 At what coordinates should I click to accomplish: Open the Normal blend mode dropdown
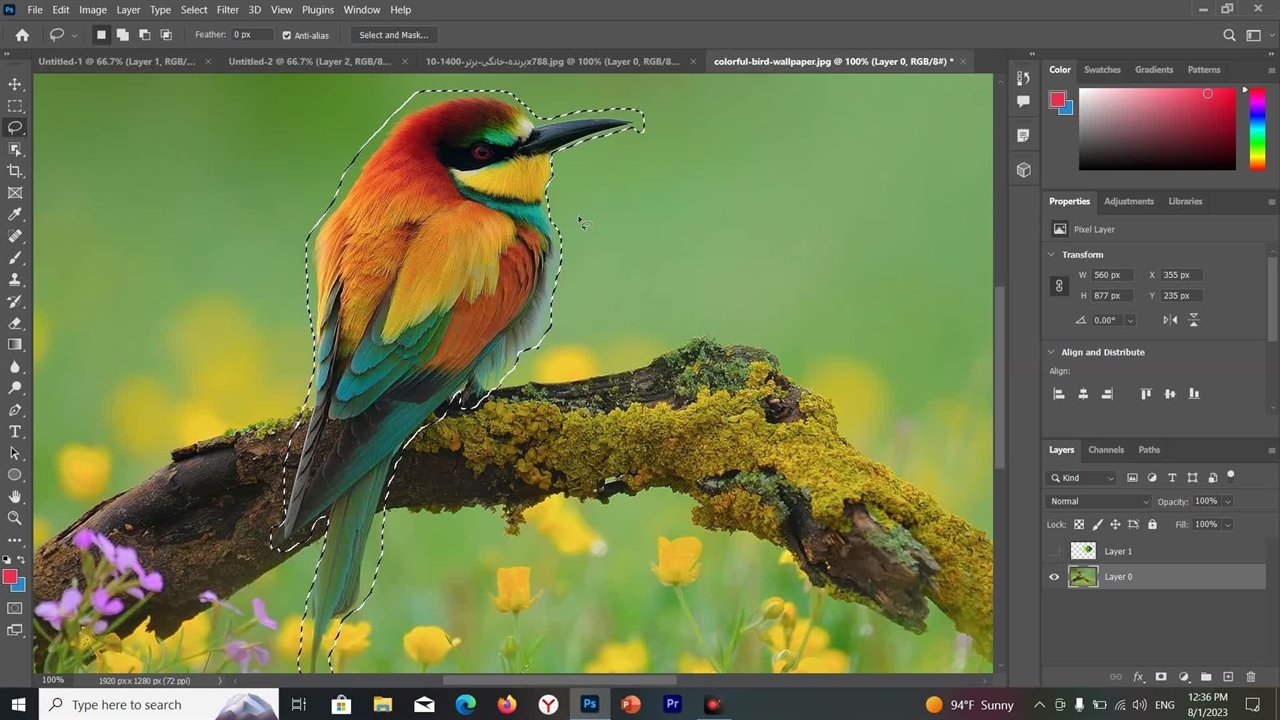click(x=1098, y=501)
